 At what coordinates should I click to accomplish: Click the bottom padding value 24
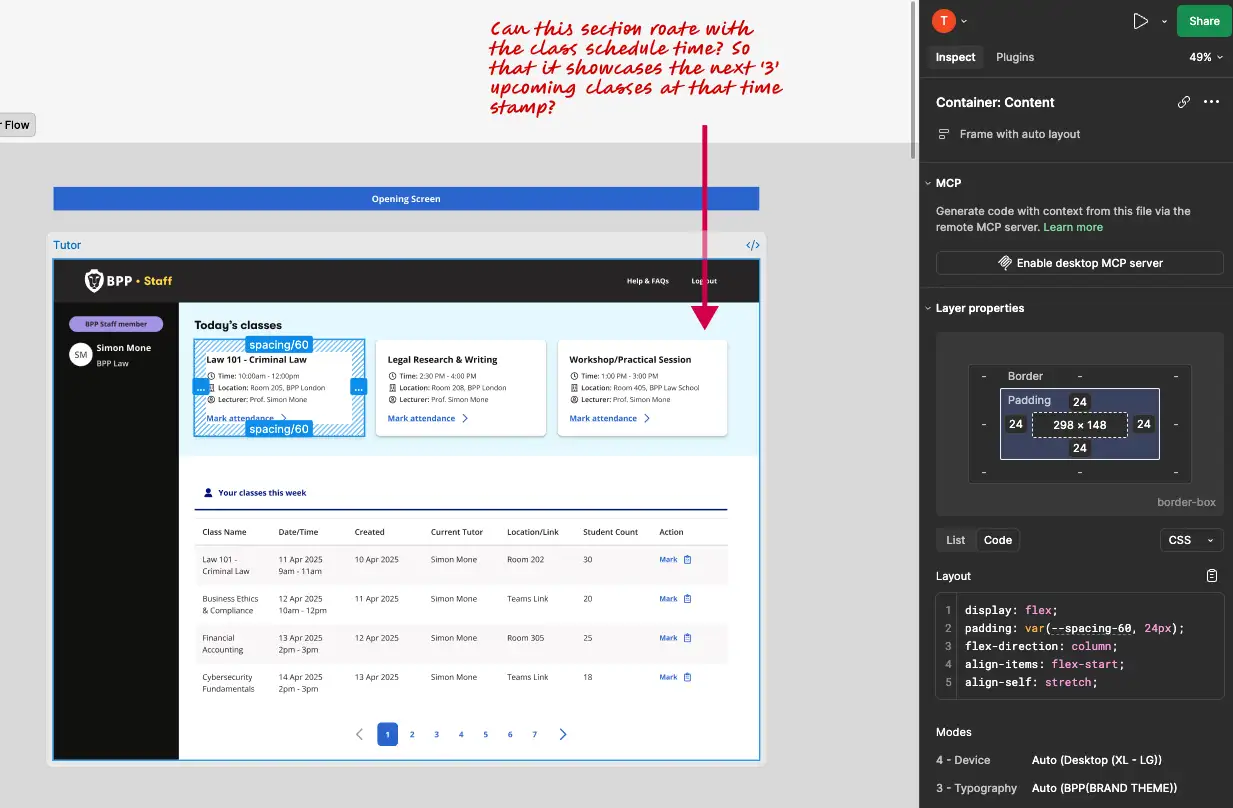tap(1079, 448)
